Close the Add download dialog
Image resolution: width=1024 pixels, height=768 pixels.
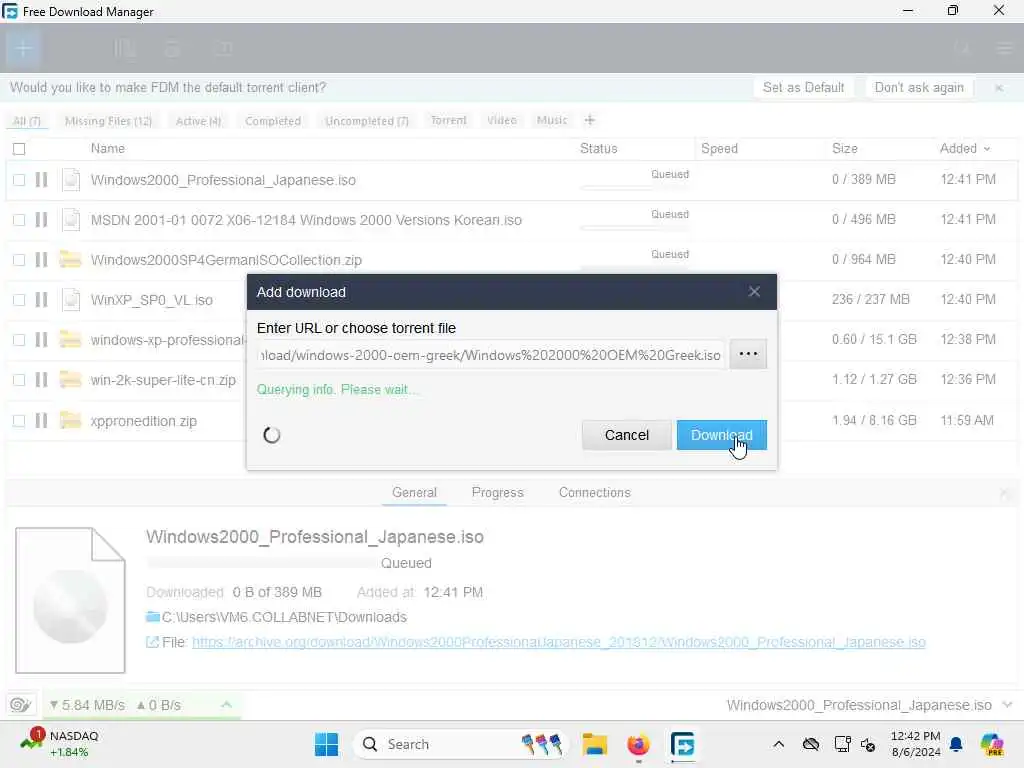(x=754, y=291)
